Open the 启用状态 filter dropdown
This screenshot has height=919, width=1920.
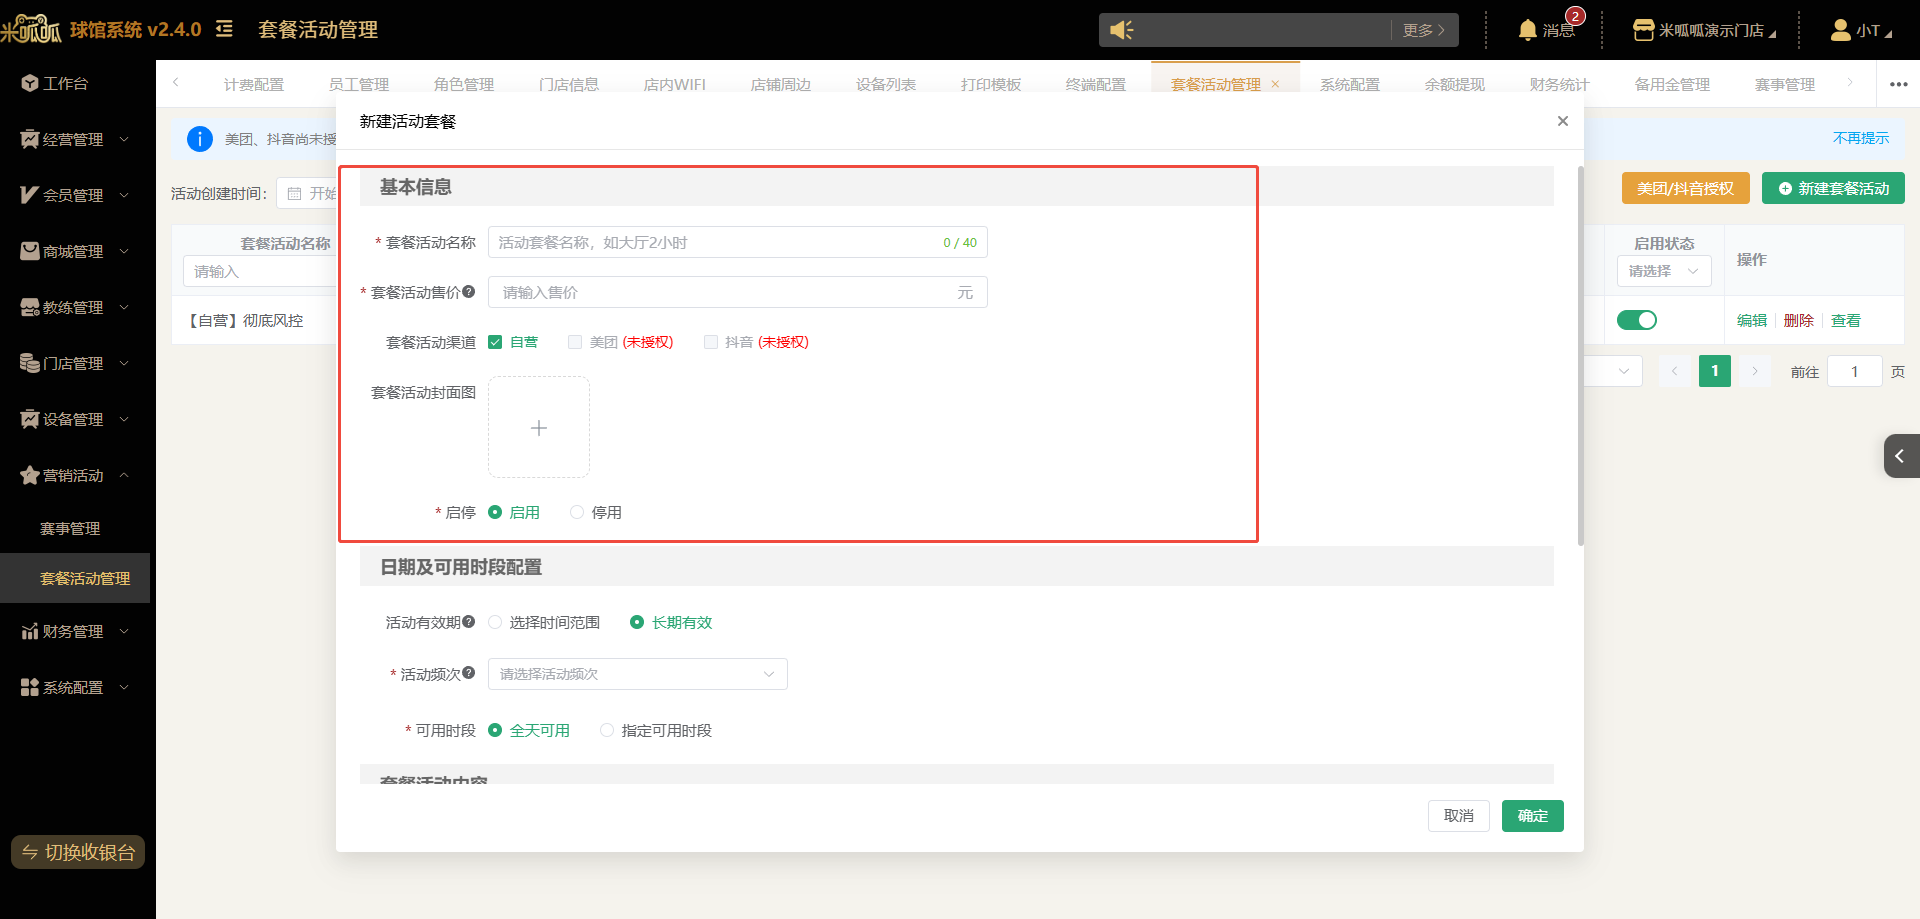1664,271
